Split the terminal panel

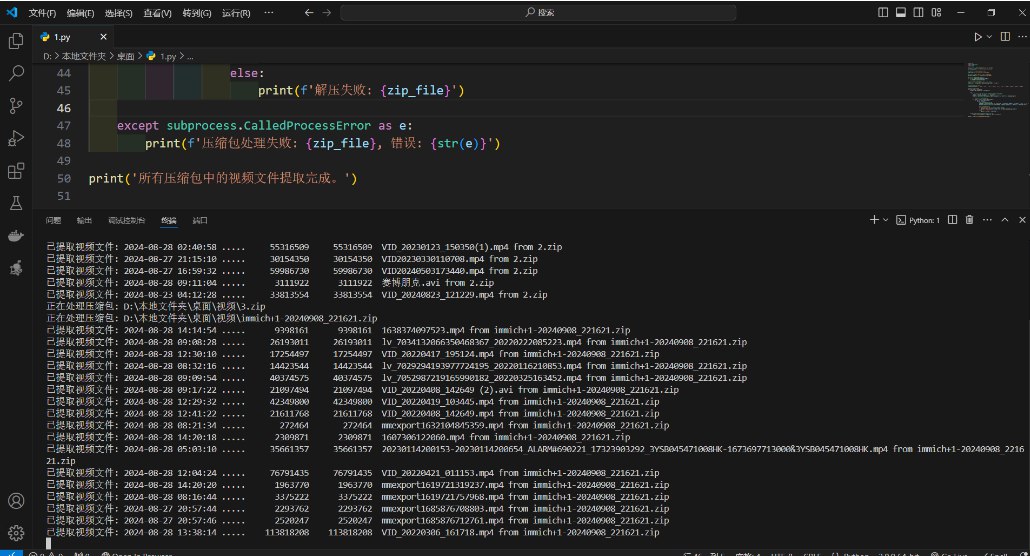[952, 219]
